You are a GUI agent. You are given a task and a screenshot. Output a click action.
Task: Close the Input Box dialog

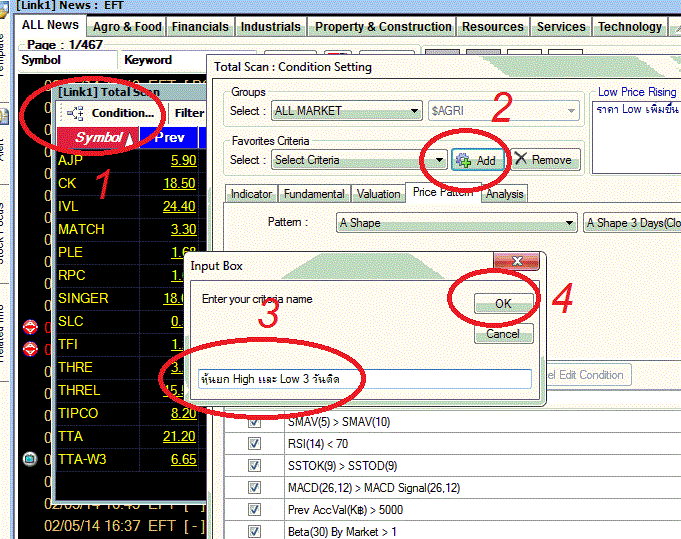[x=516, y=261]
